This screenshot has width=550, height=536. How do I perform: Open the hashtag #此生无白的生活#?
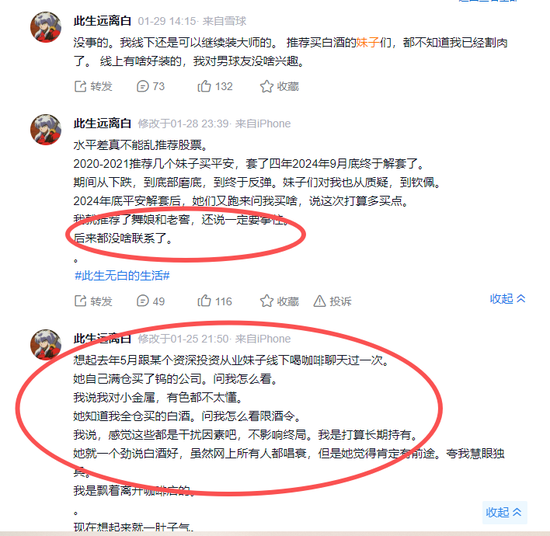click(x=122, y=276)
